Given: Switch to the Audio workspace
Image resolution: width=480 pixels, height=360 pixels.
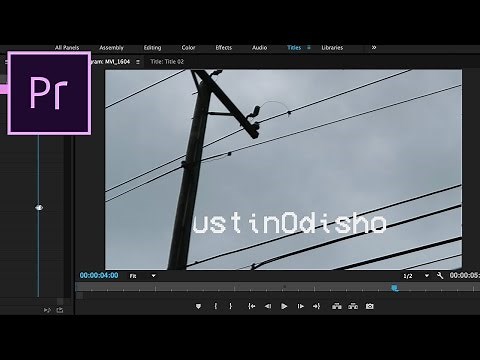Looking at the screenshot, I should click(x=259, y=48).
